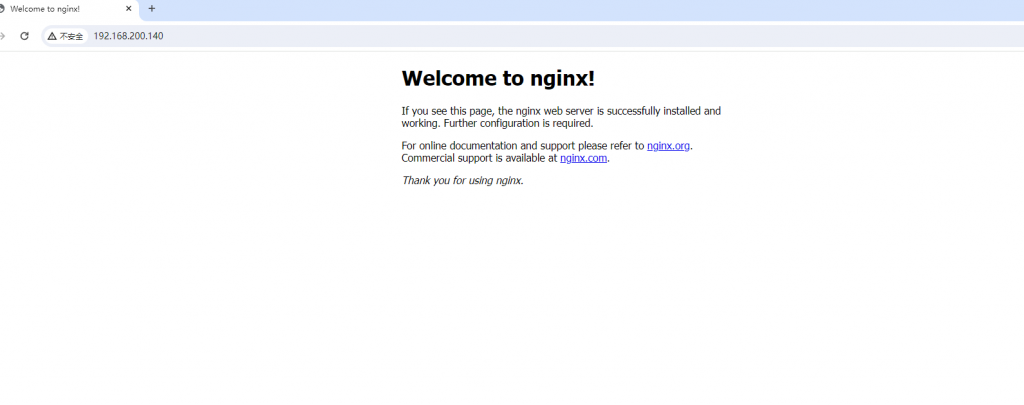Select the 'Welcome to nginx!' browser tab
1024x405 pixels.
point(67,10)
